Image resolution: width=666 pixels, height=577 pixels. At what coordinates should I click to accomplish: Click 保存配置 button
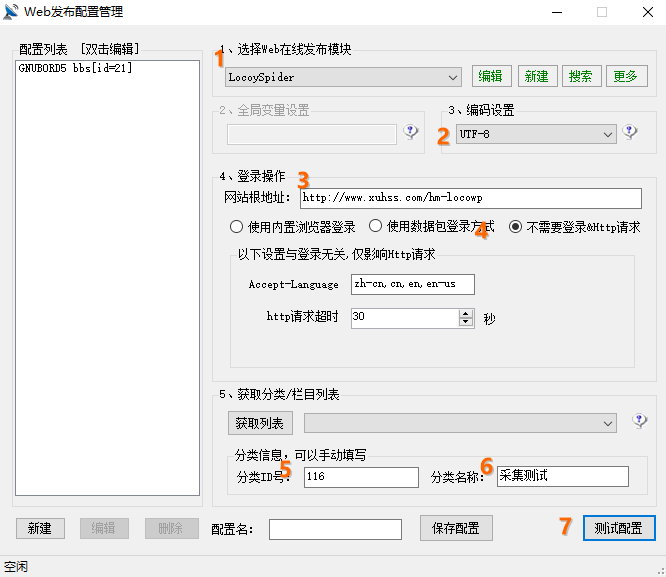(455, 529)
